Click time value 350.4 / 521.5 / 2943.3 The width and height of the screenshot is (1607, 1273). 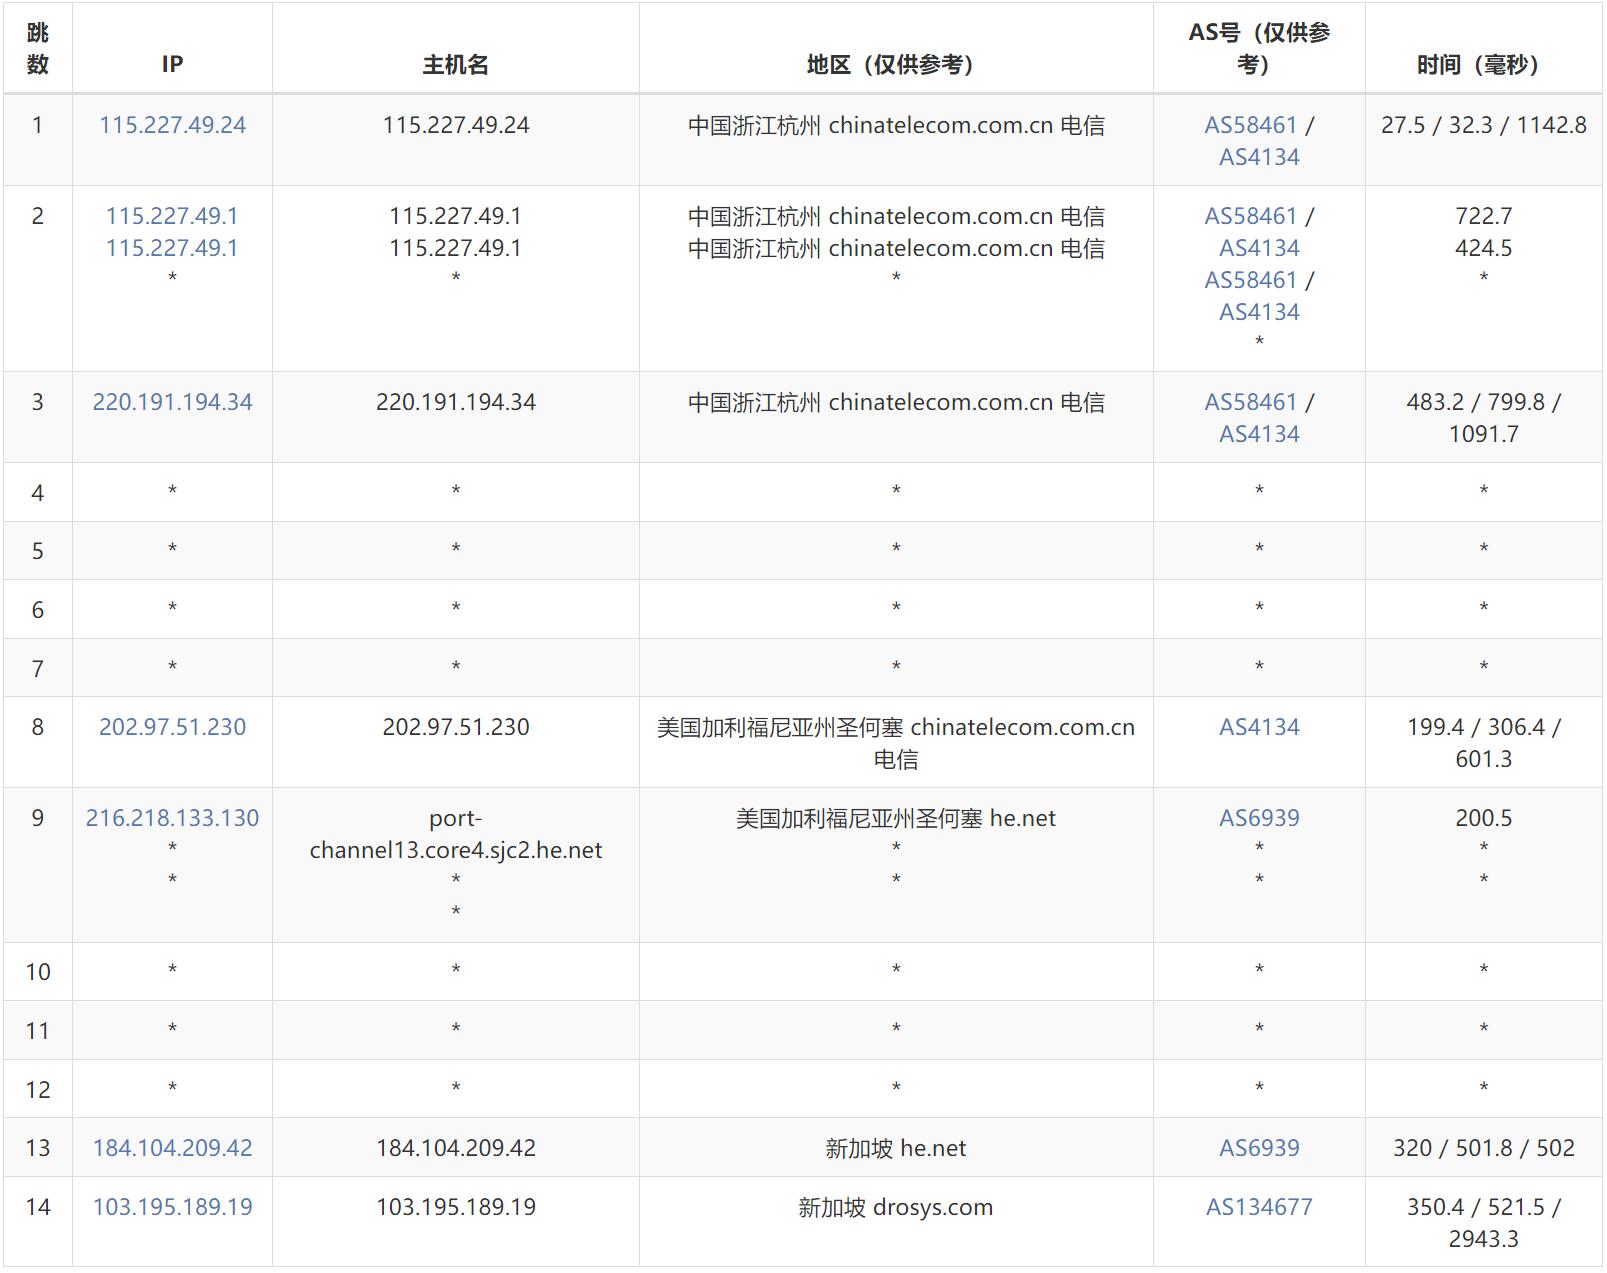tap(1483, 1223)
